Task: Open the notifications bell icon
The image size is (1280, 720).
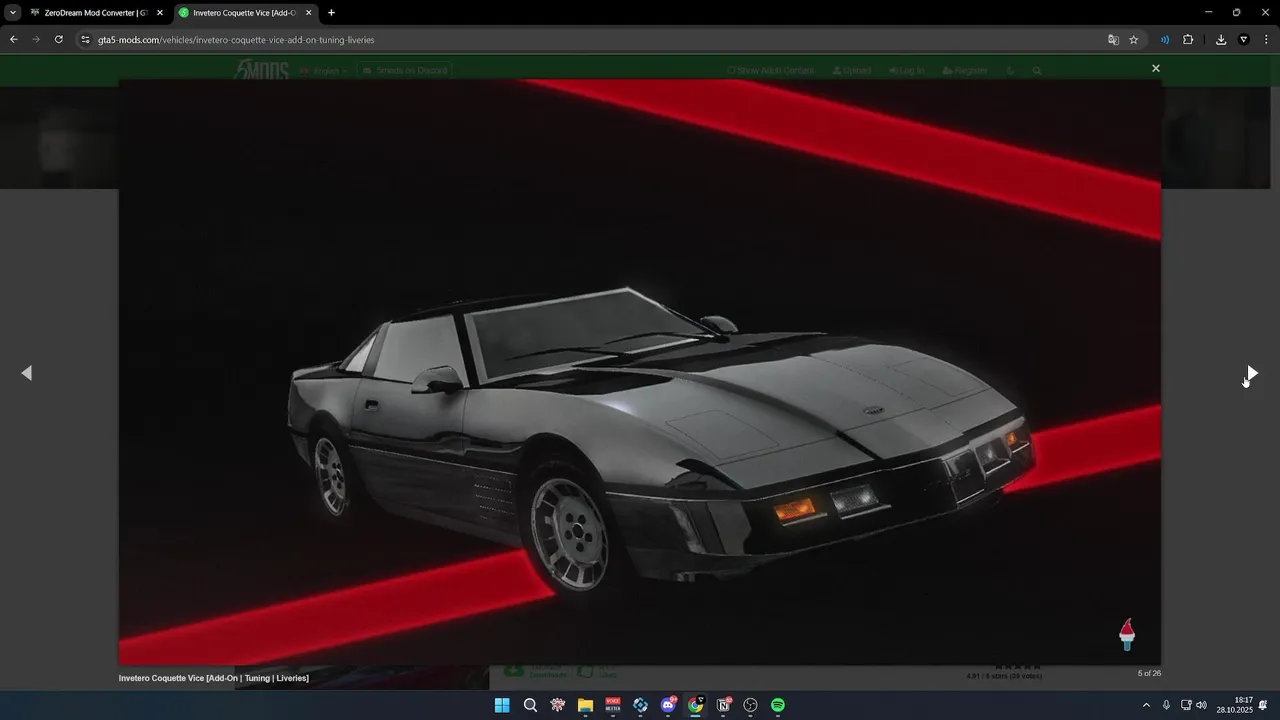Action: [1263, 705]
